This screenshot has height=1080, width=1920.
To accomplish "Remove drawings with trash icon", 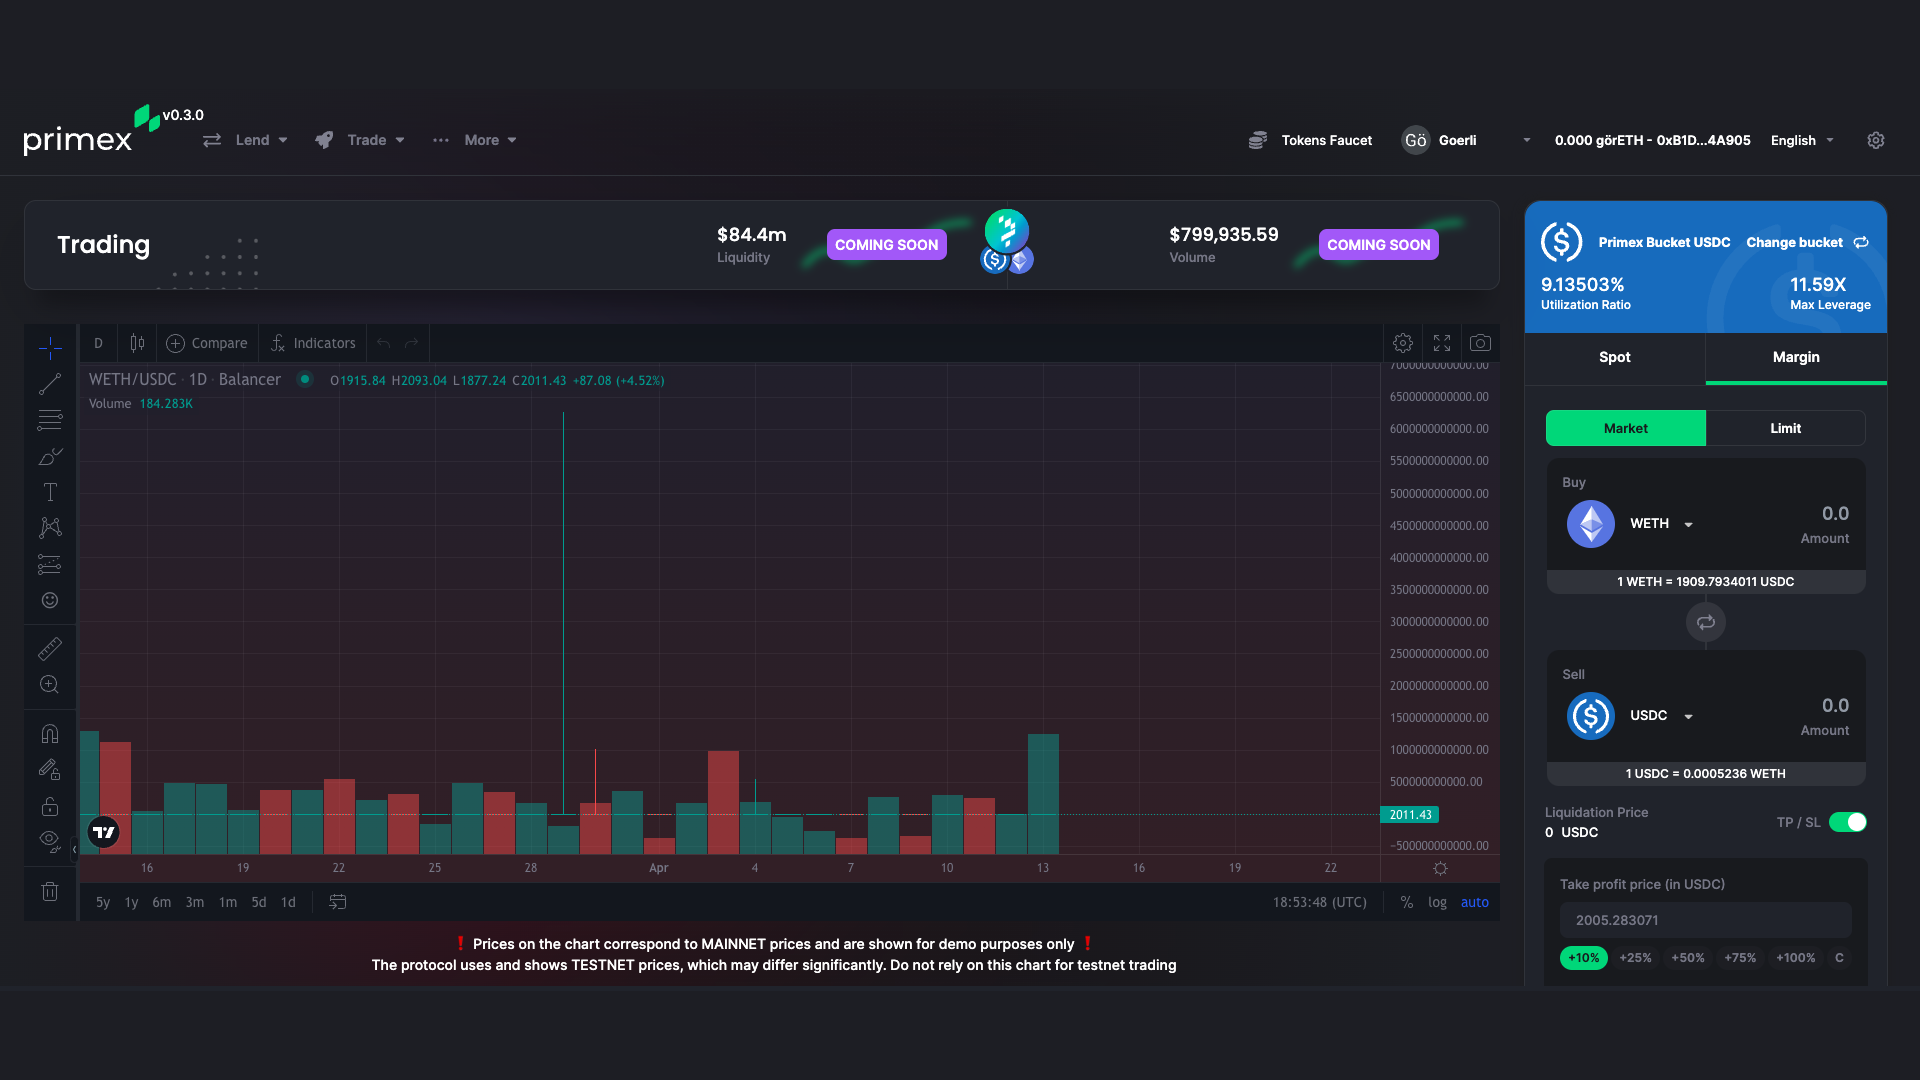I will point(50,891).
